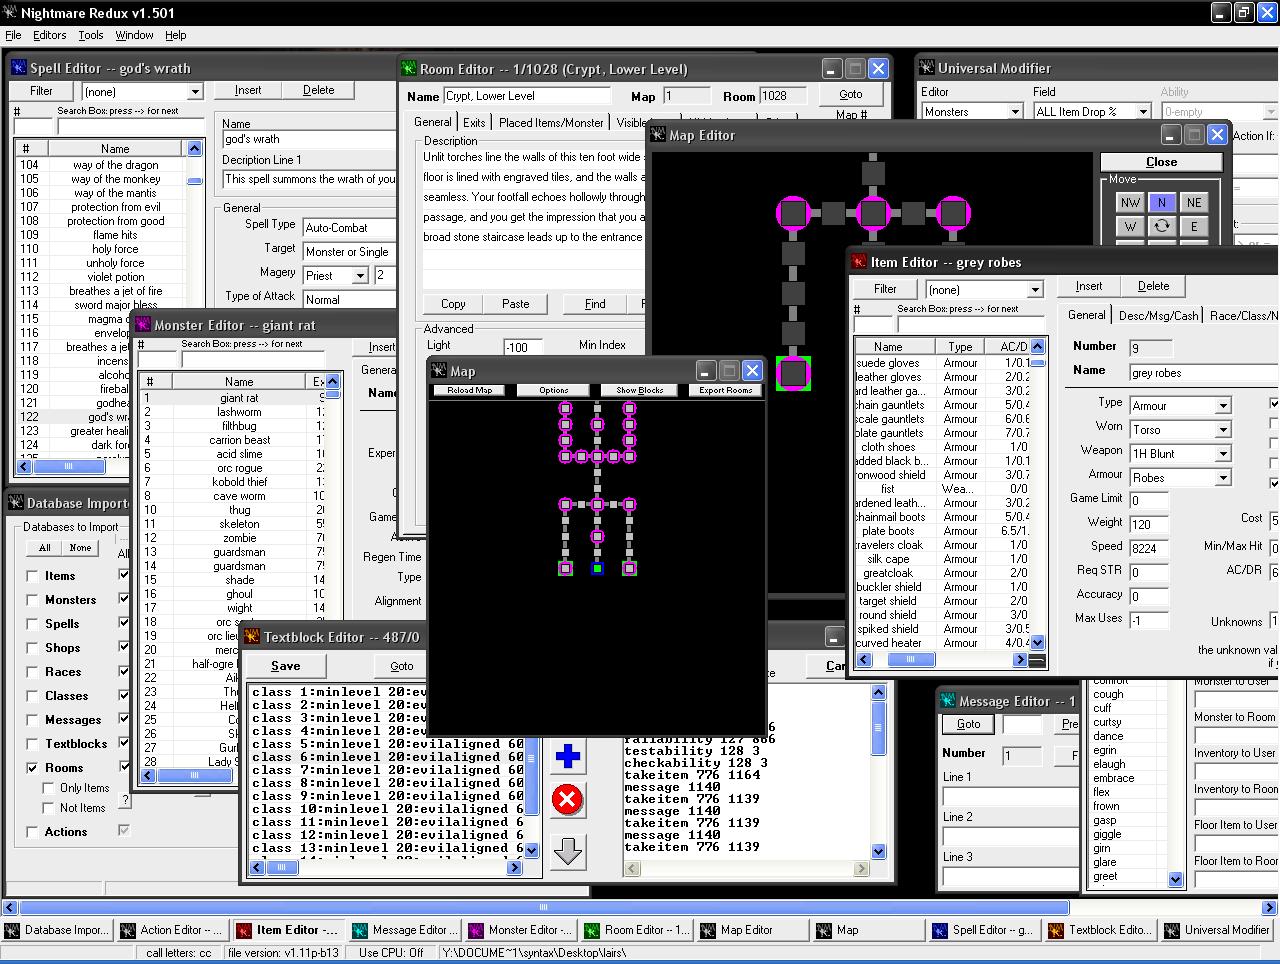Click the rotate icon in Map Editor Move group
Viewport: 1280px width, 964px height.
point(1161,226)
